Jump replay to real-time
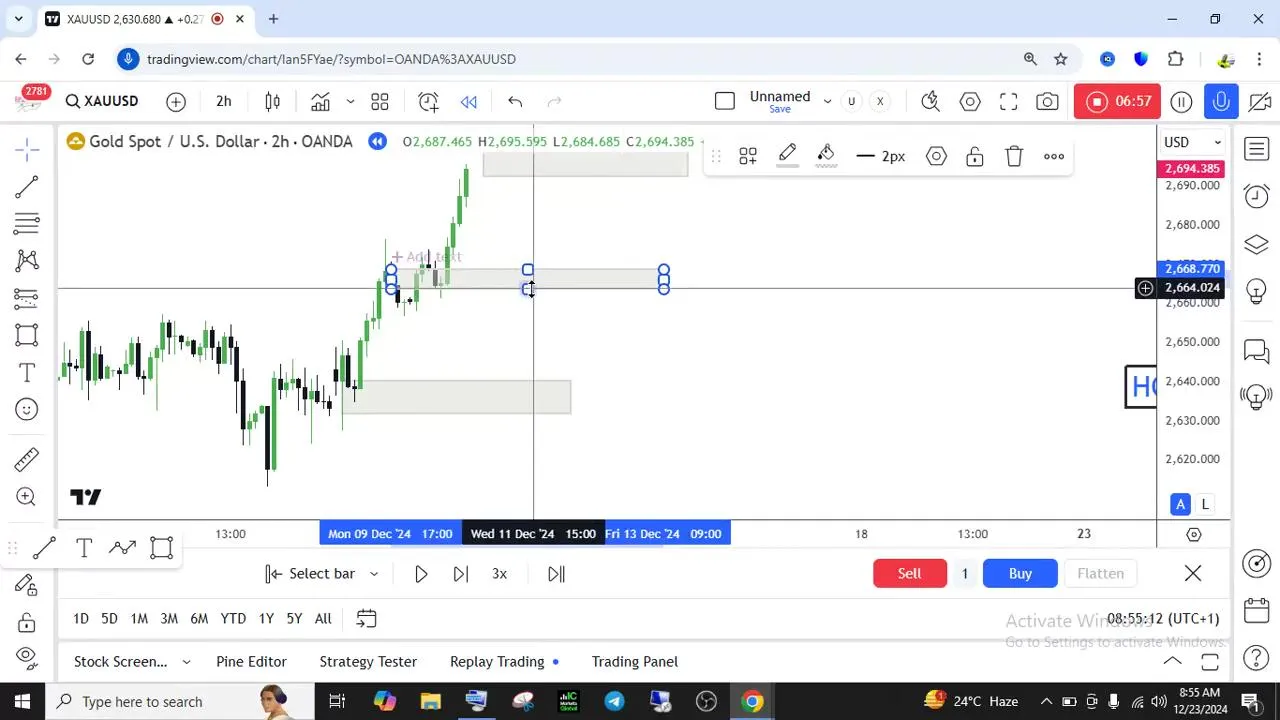Screen dimensions: 1280x720 [x=556, y=574]
